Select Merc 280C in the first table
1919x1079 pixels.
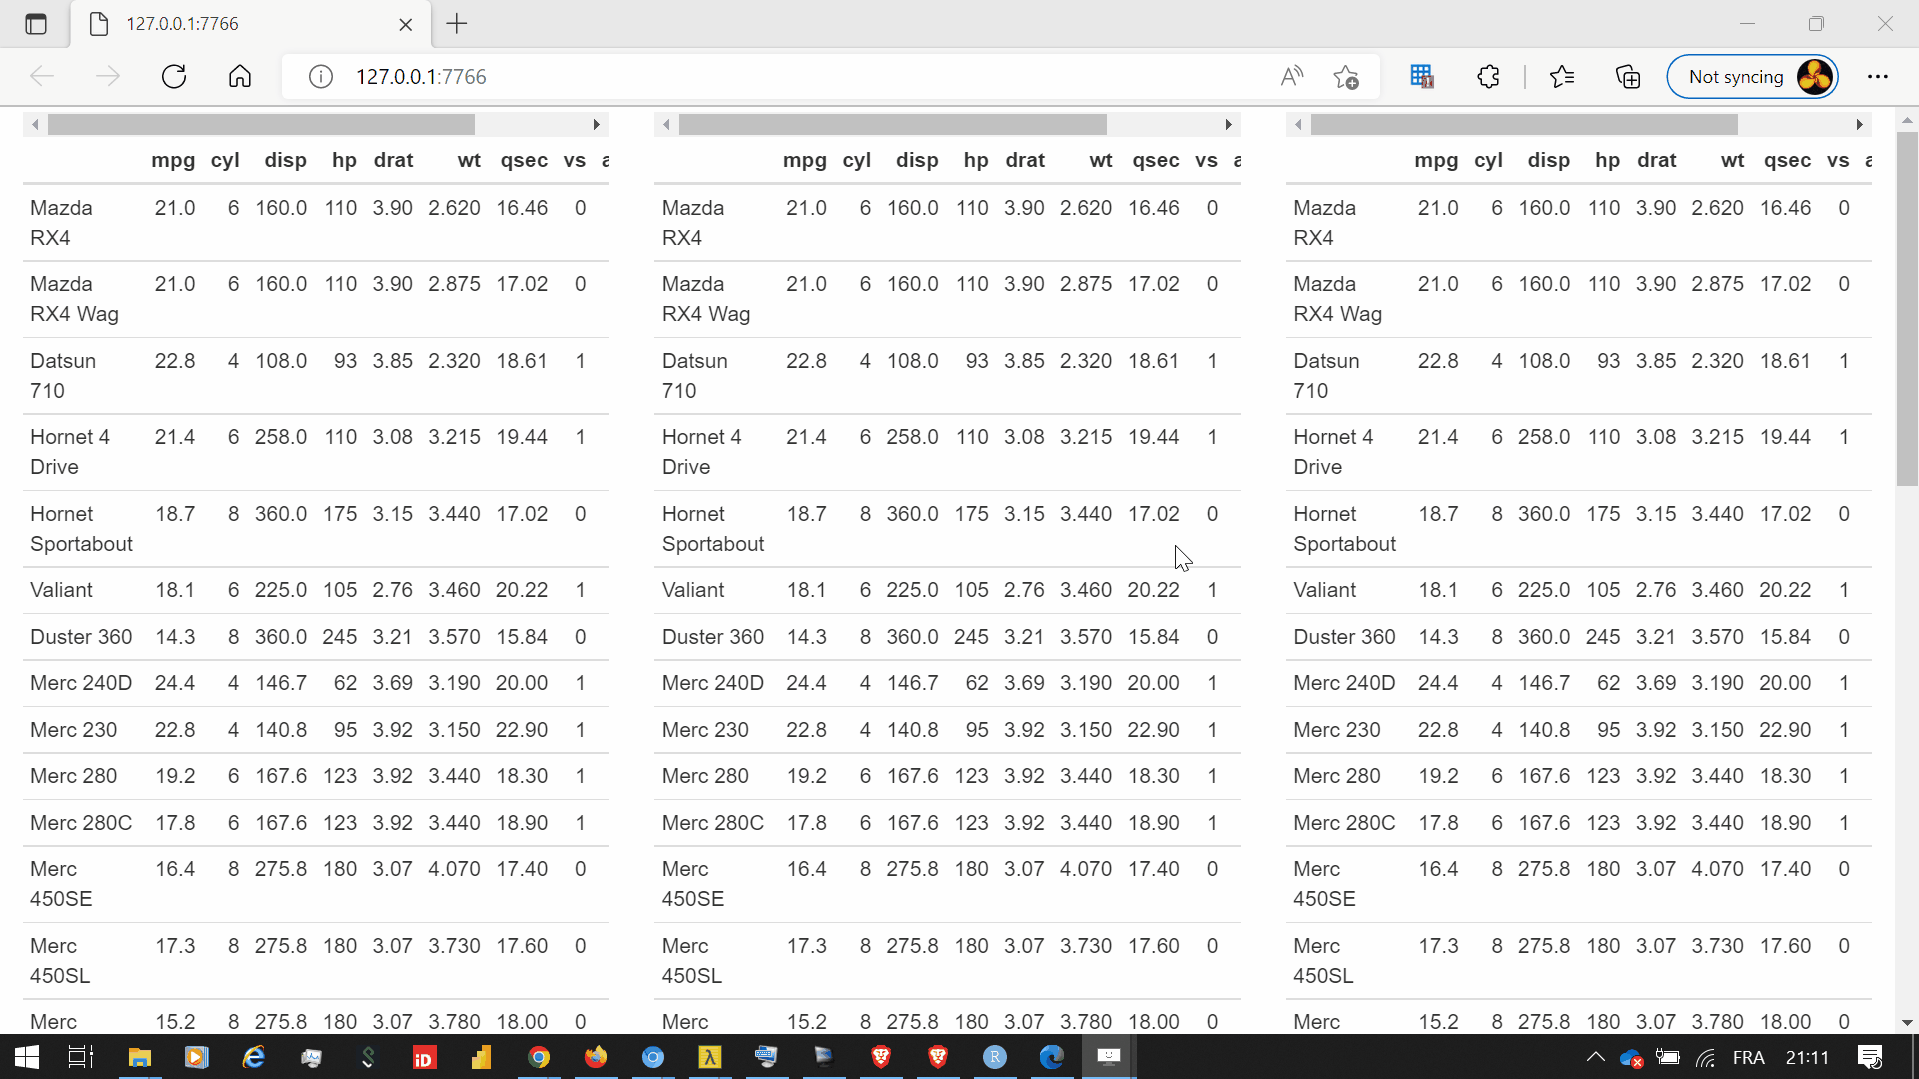click(x=81, y=823)
